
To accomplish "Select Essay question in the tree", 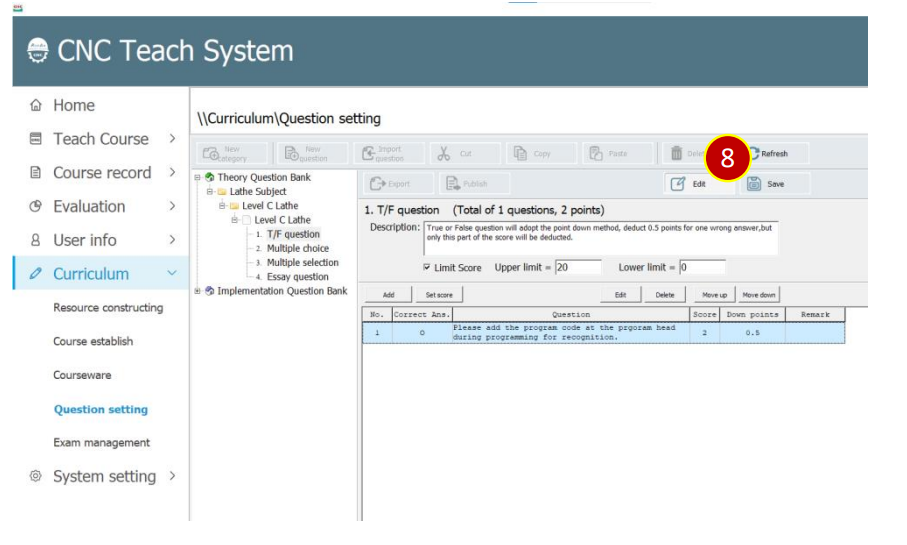I will click(297, 277).
